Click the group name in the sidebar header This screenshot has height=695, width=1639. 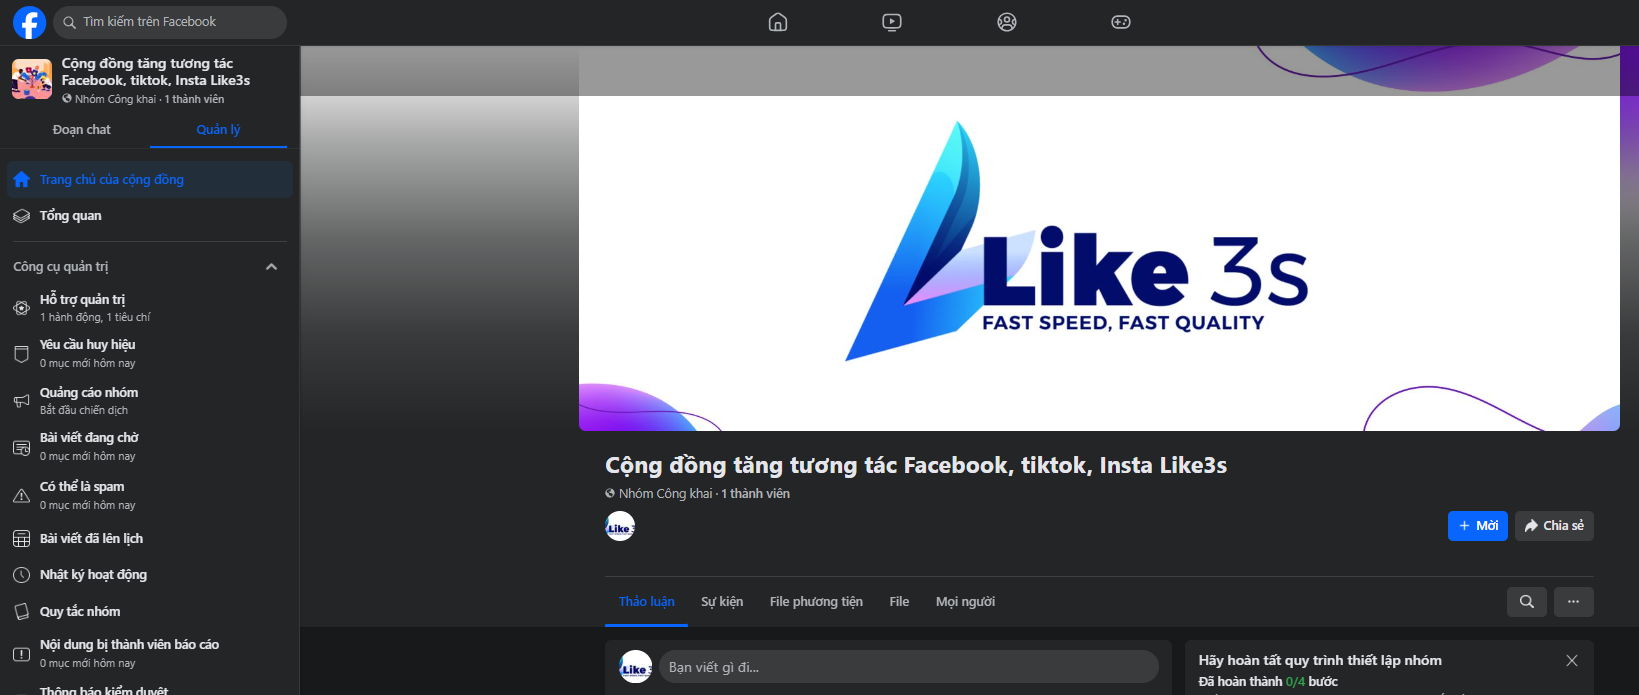pos(156,72)
